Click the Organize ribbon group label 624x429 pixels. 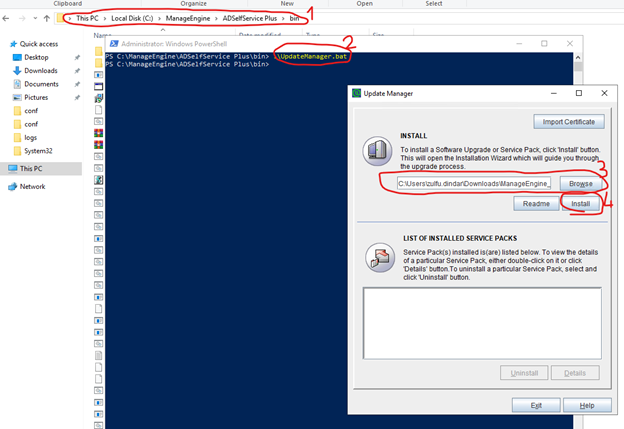point(193,3)
